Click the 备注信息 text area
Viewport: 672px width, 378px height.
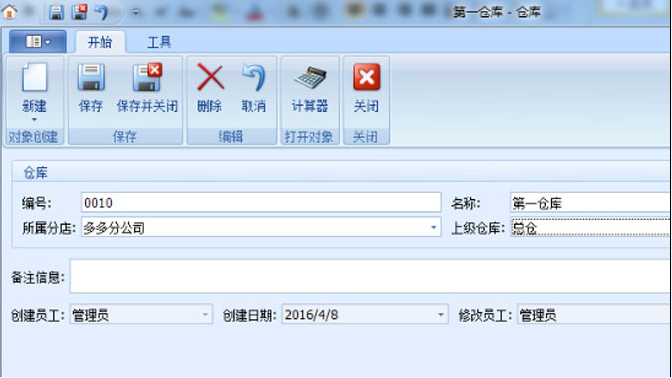[x=370, y=276]
